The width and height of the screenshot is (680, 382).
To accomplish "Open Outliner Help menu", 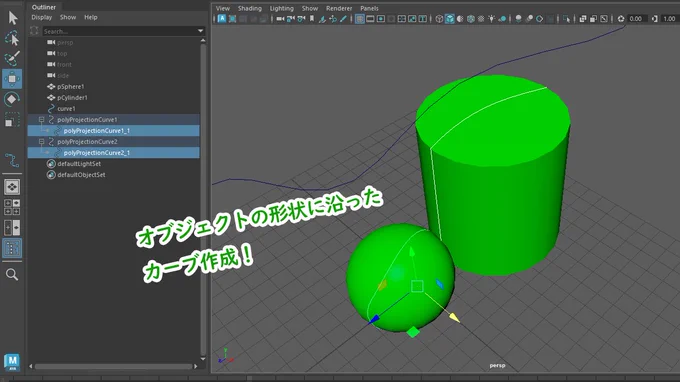I will coord(91,17).
